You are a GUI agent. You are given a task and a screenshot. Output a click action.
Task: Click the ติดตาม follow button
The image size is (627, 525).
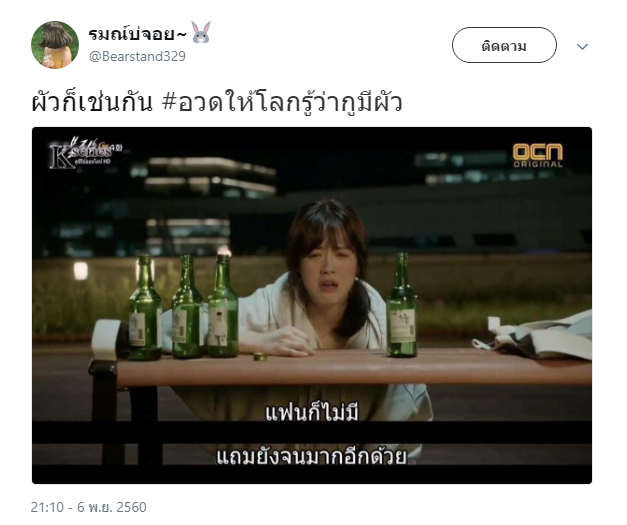tap(504, 45)
